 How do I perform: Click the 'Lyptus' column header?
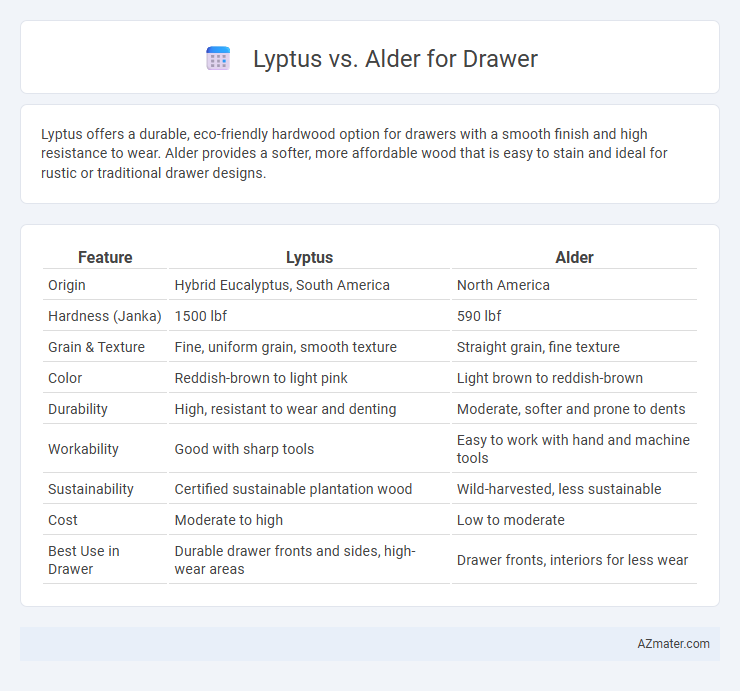coord(310,257)
